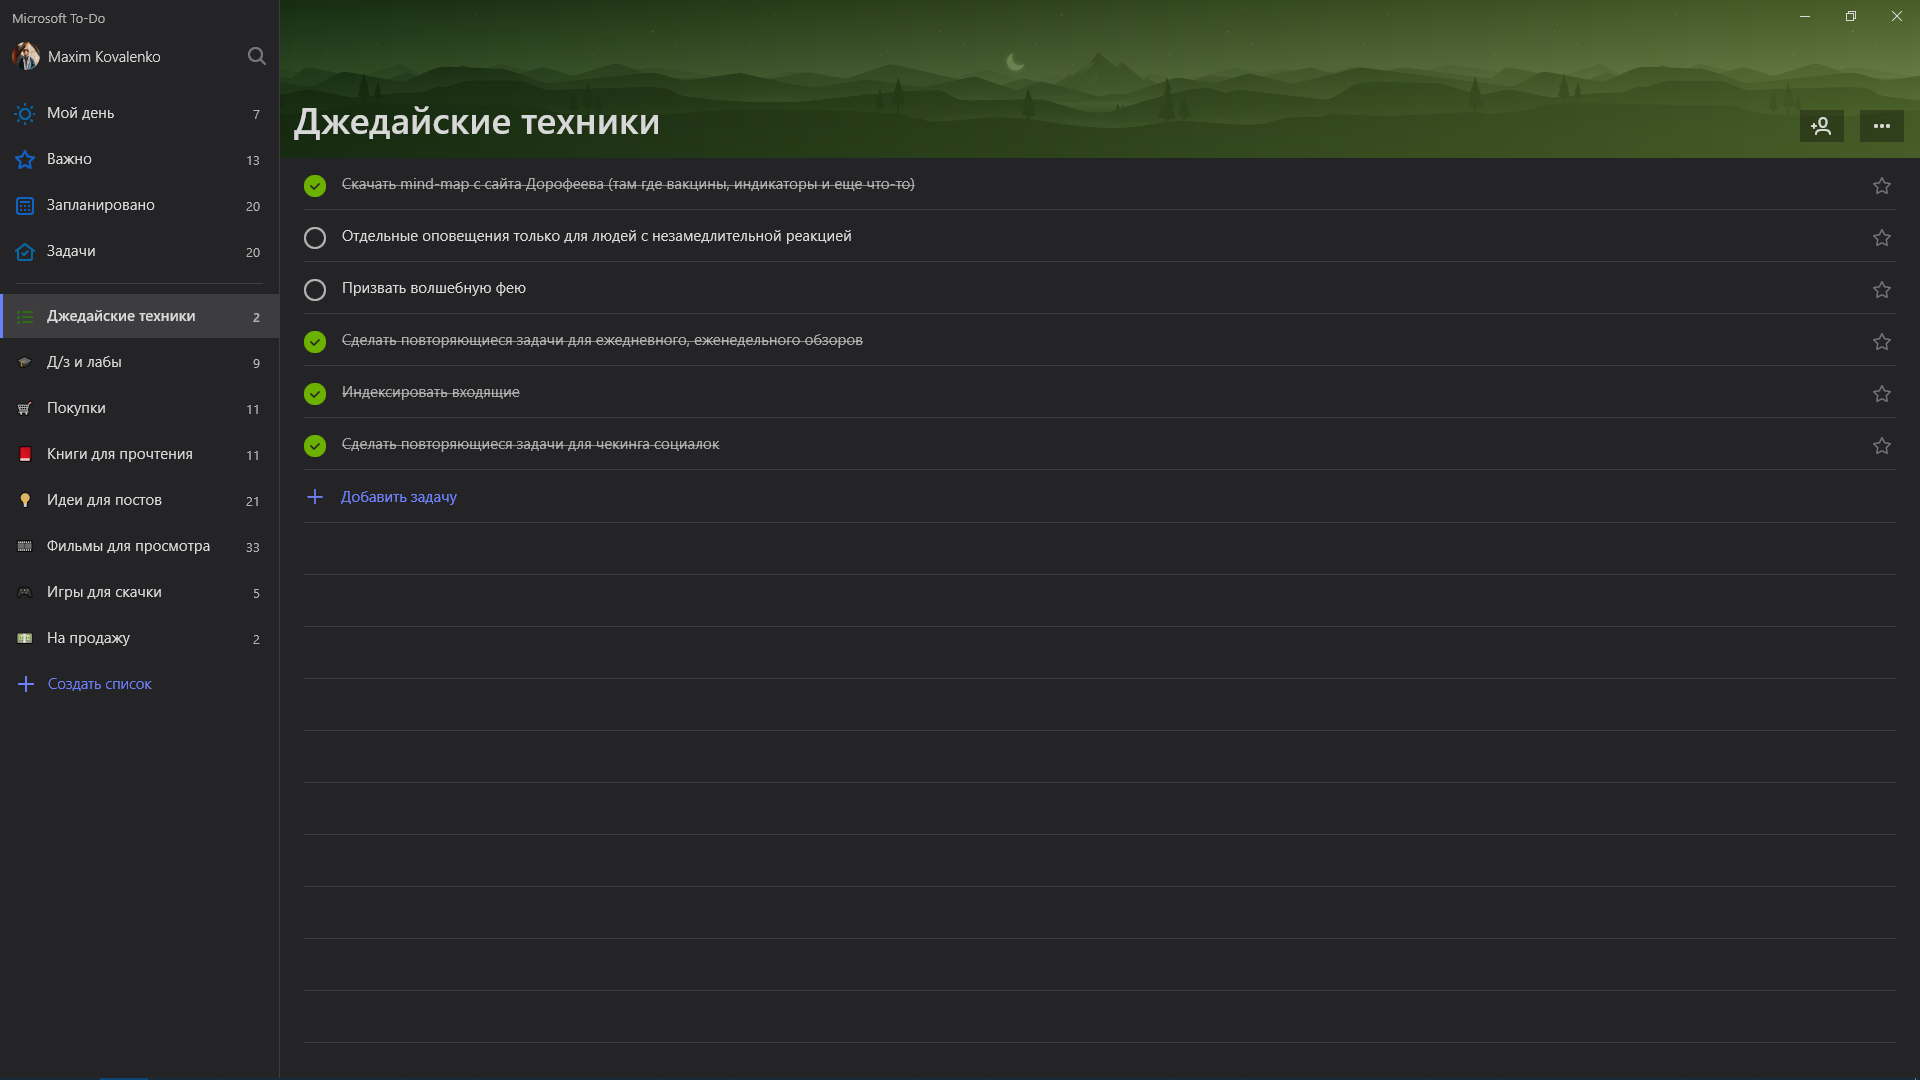Click the film icon of Фильмы для просмотра
Image resolution: width=1920 pixels, height=1080 pixels.
pos(25,546)
